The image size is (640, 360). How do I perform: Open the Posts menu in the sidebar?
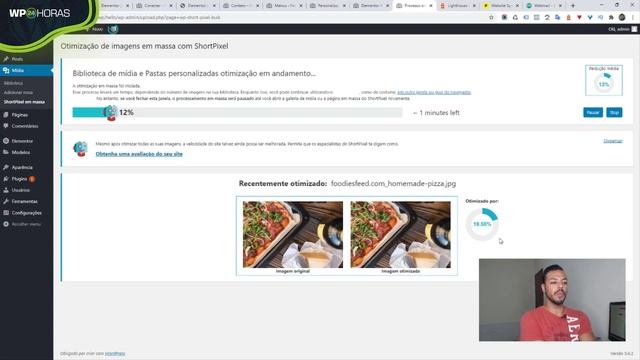click(x=17, y=59)
